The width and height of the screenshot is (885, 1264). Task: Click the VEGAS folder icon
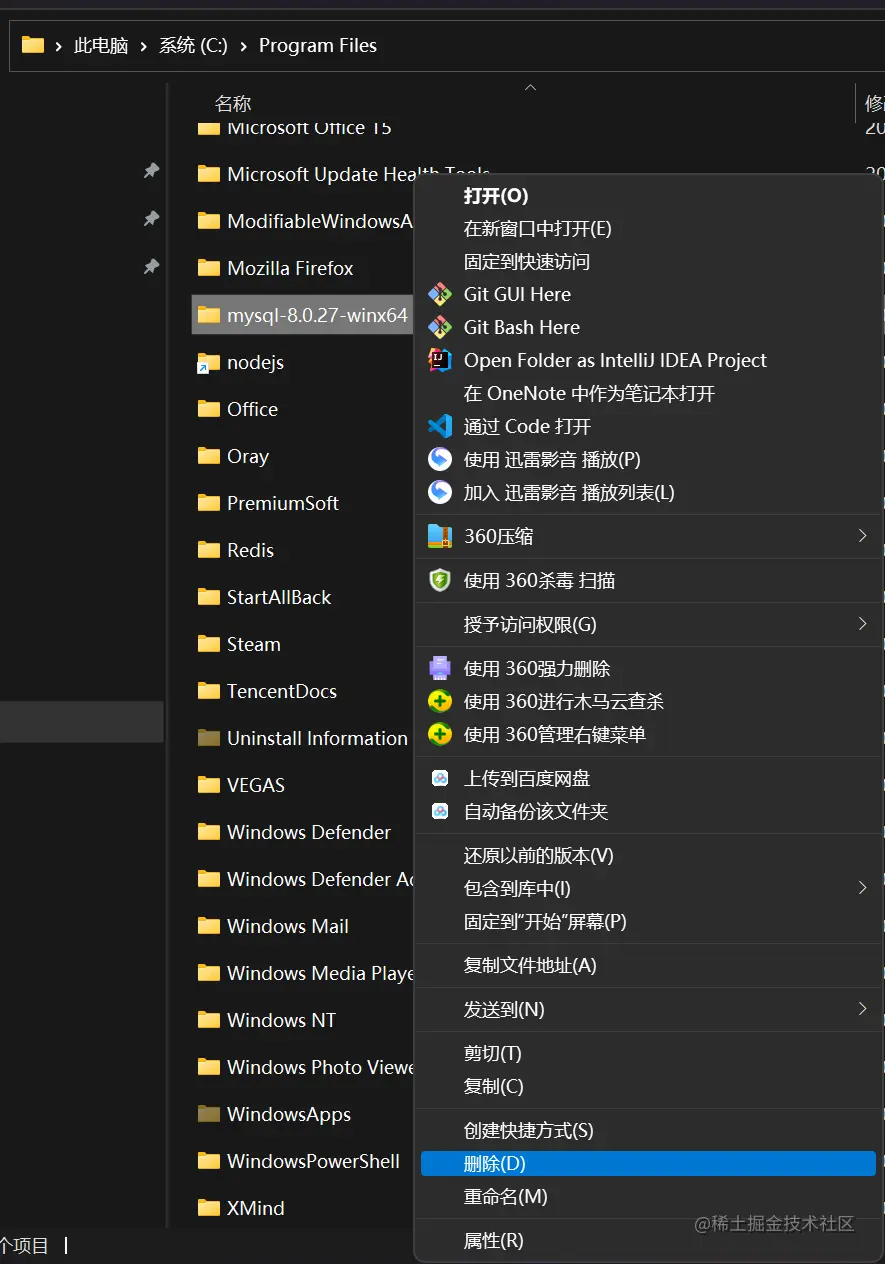pos(209,785)
